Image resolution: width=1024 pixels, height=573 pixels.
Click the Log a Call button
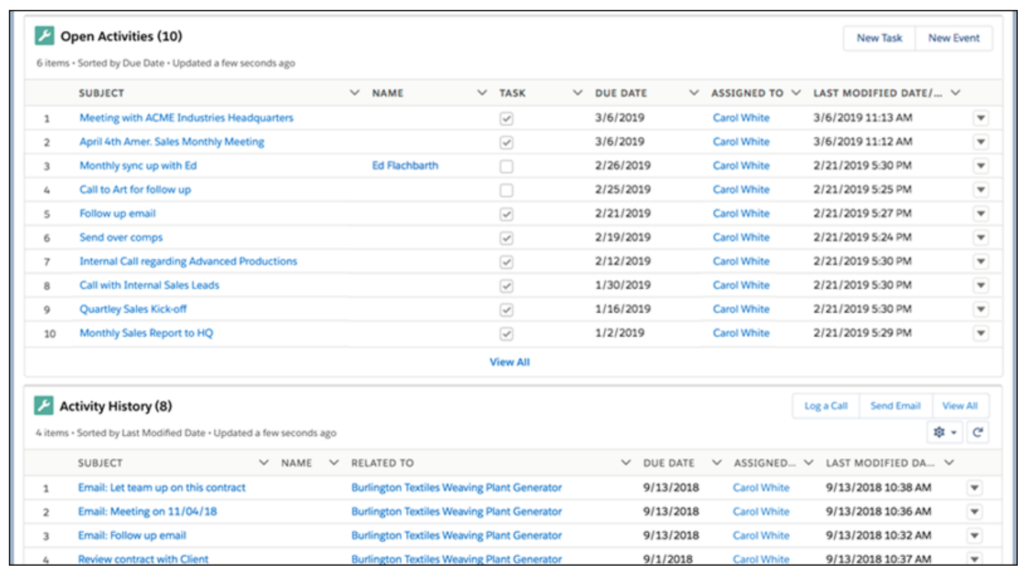pos(825,406)
